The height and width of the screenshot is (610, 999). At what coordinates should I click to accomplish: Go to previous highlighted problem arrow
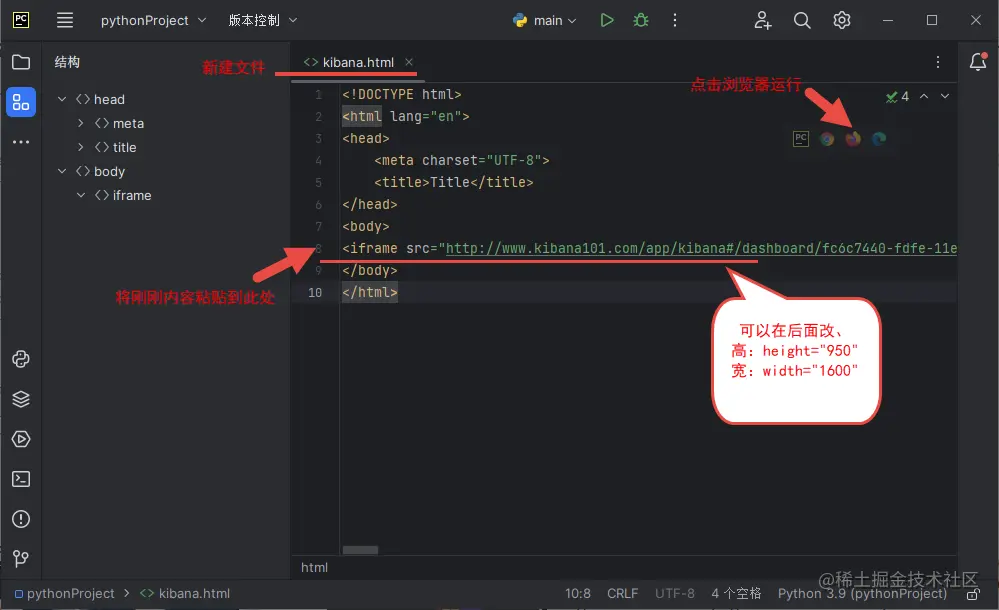click(924, 96)
